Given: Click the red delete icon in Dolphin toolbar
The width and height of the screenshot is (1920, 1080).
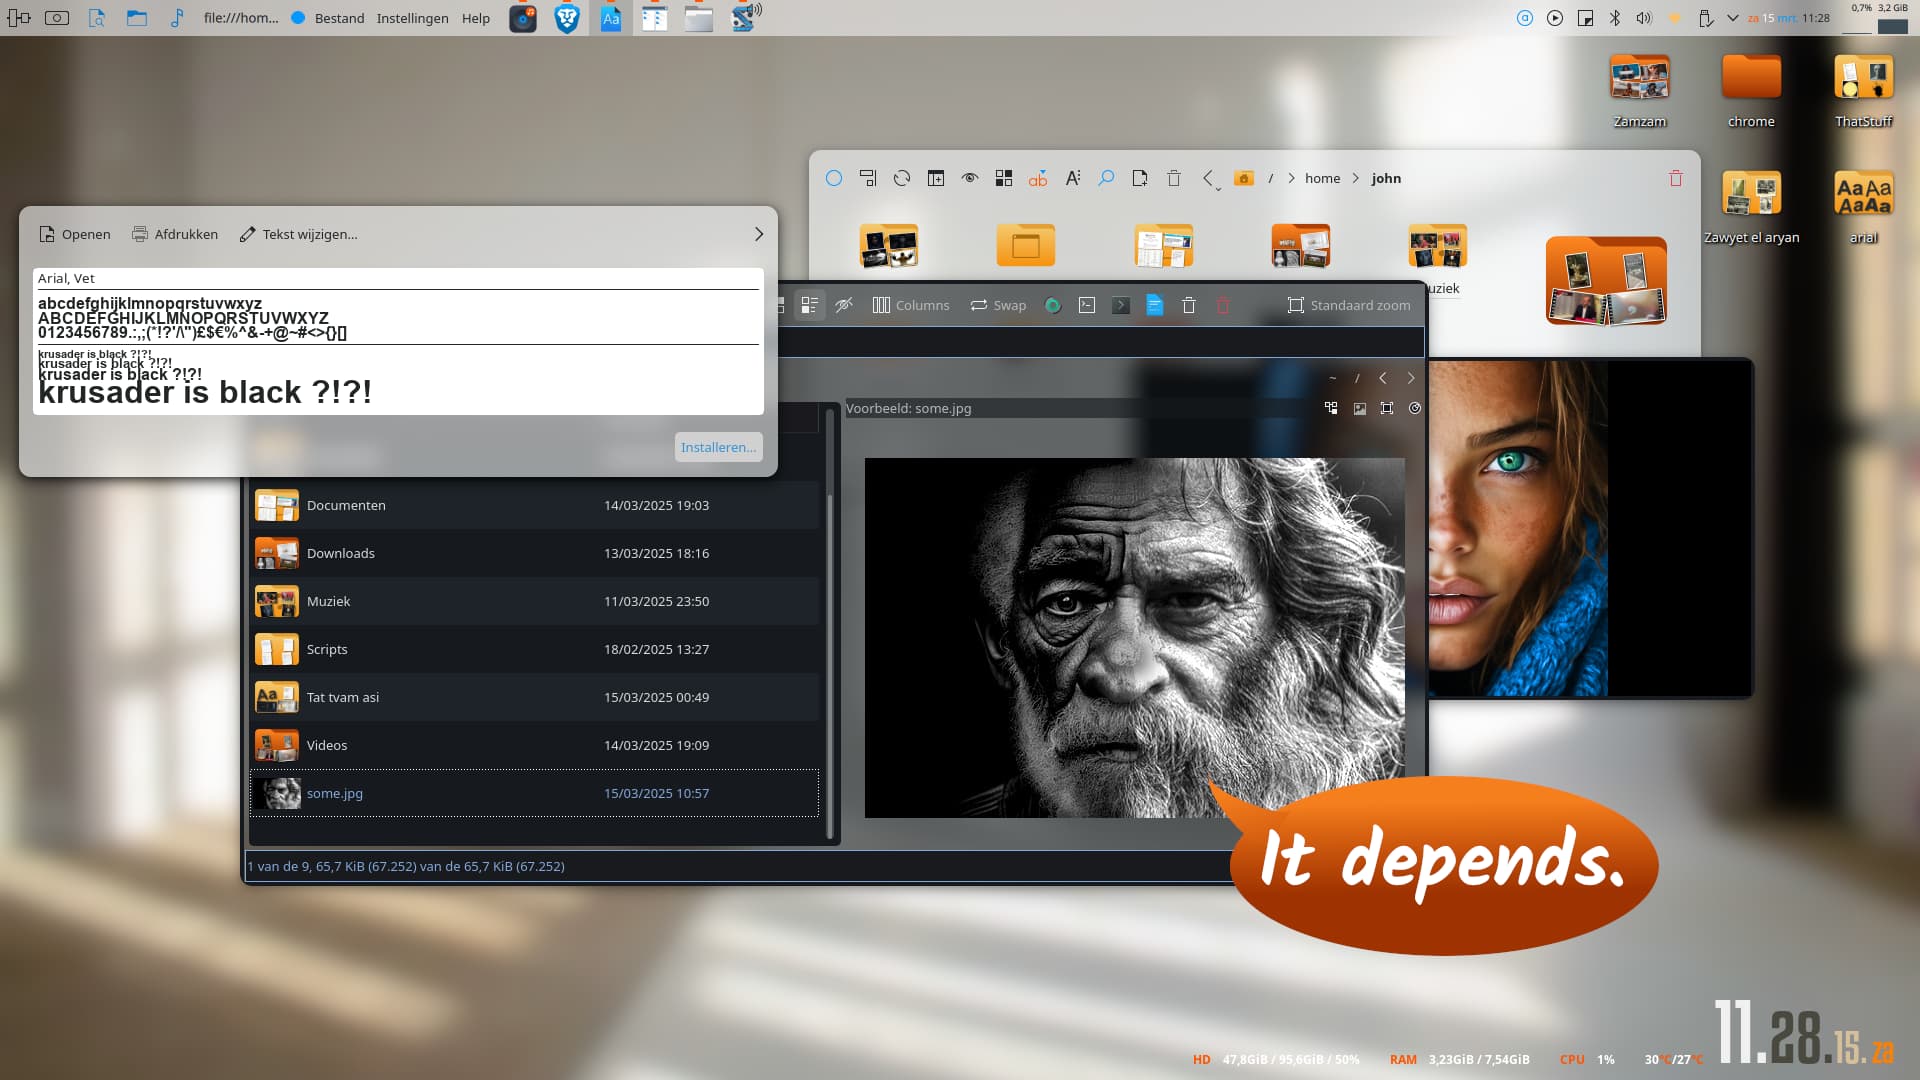Looking at the screenshot, I should coord(1676,178).
